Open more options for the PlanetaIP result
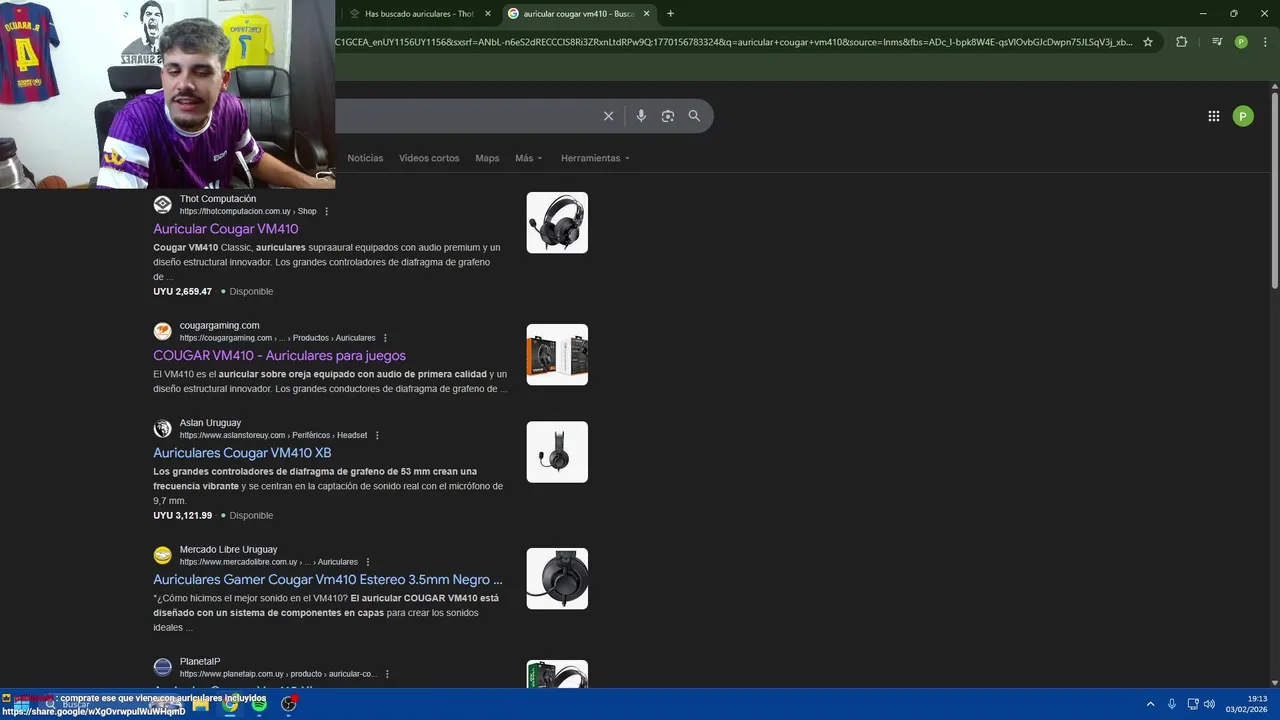1280x720 pixels. 387,674
